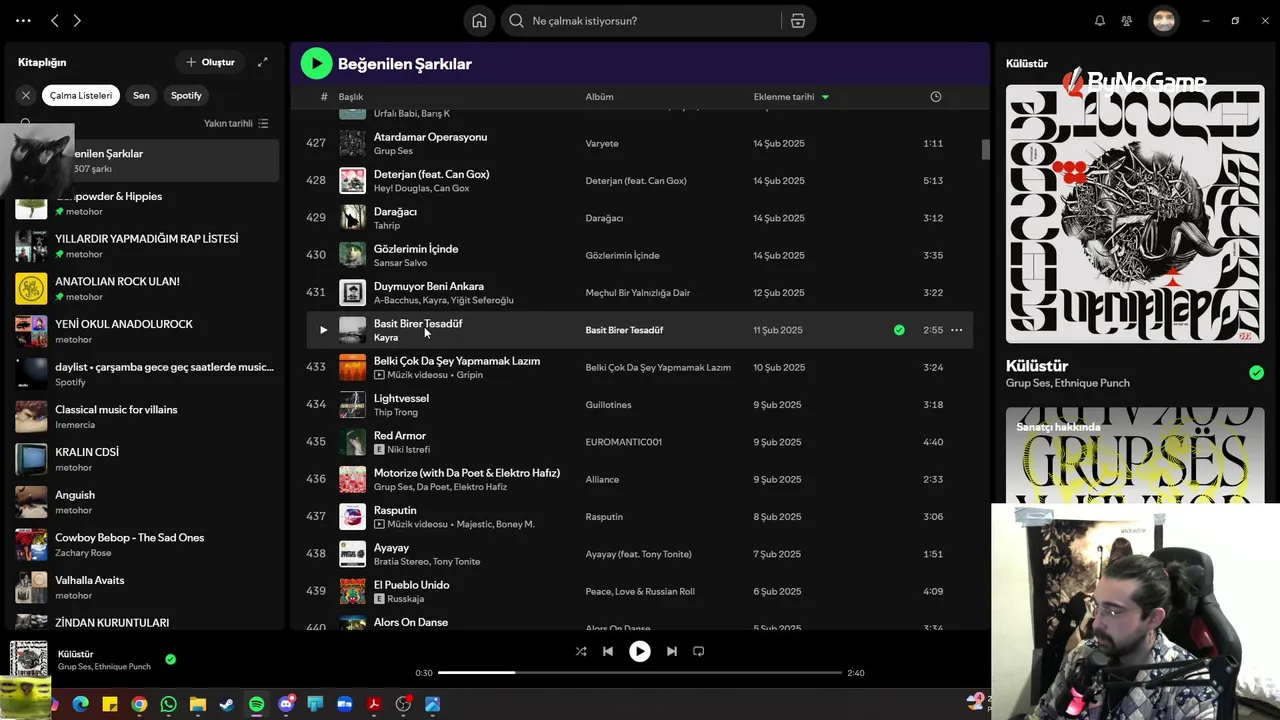Seek on the playback progress bar

tap(639, 673)
